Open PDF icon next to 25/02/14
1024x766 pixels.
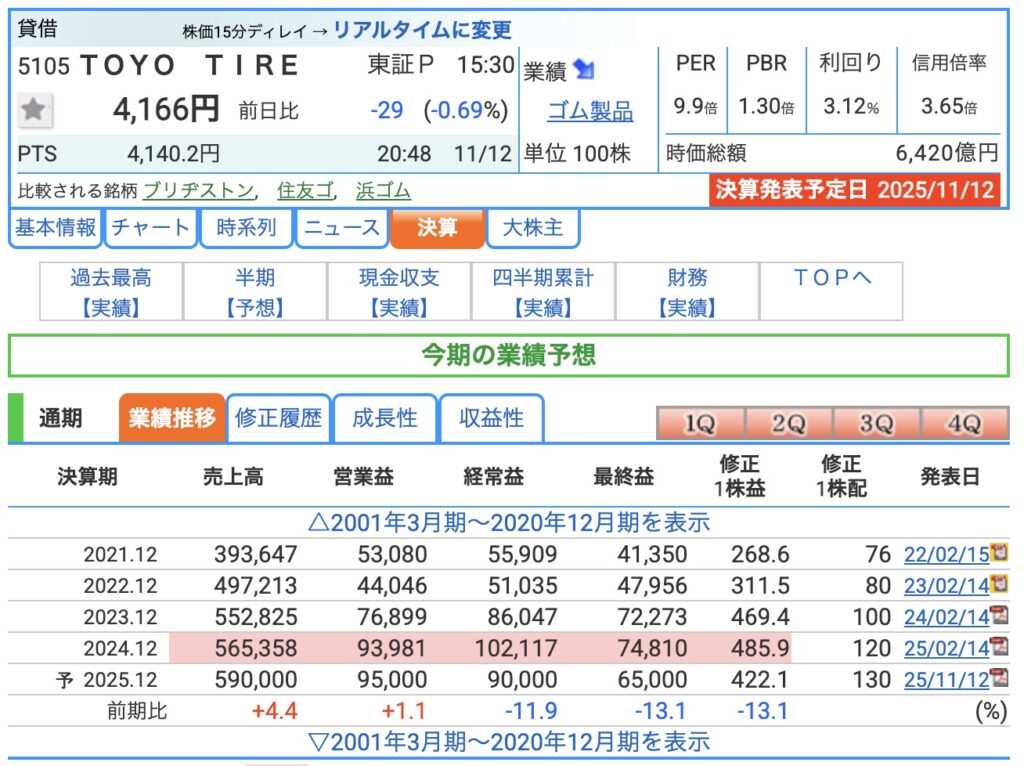[998, 648]
